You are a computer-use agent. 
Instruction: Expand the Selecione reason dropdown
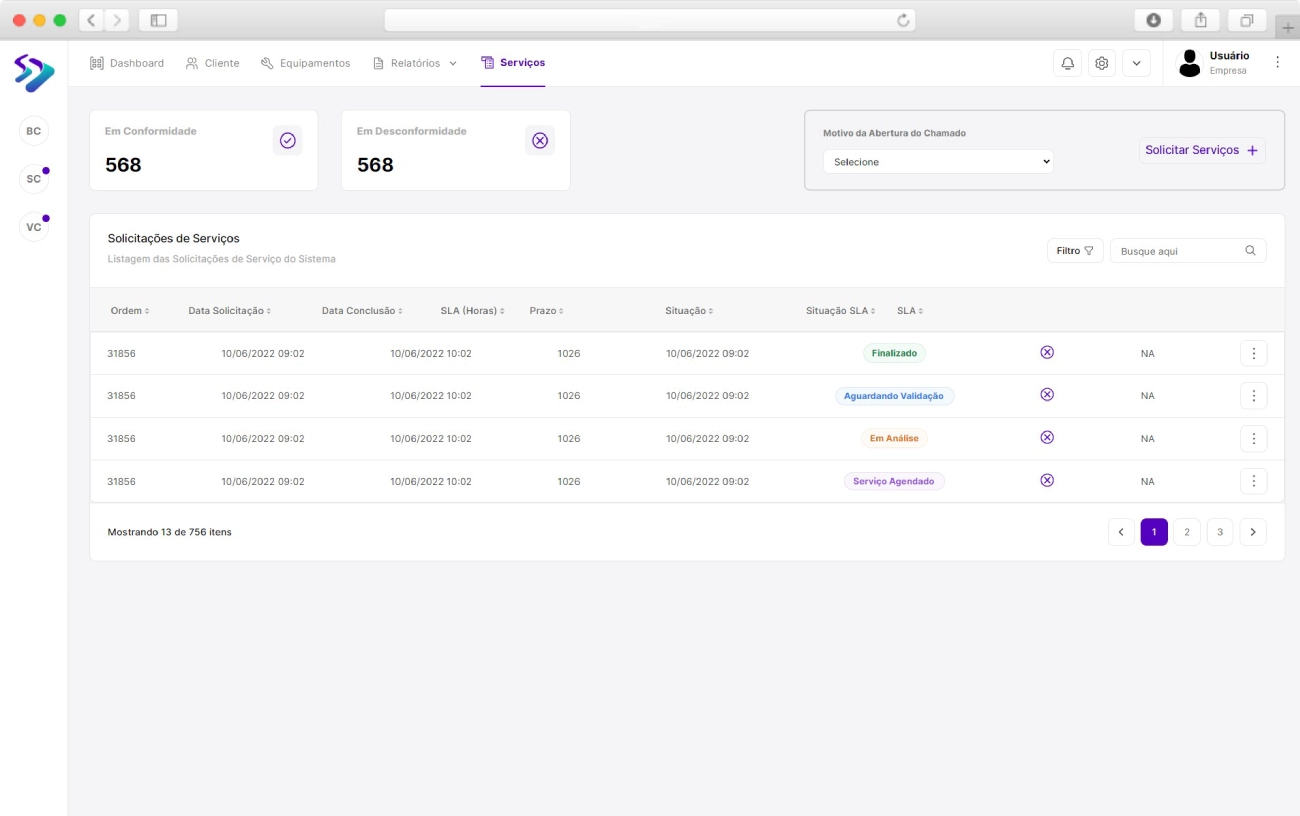(938, 162)
